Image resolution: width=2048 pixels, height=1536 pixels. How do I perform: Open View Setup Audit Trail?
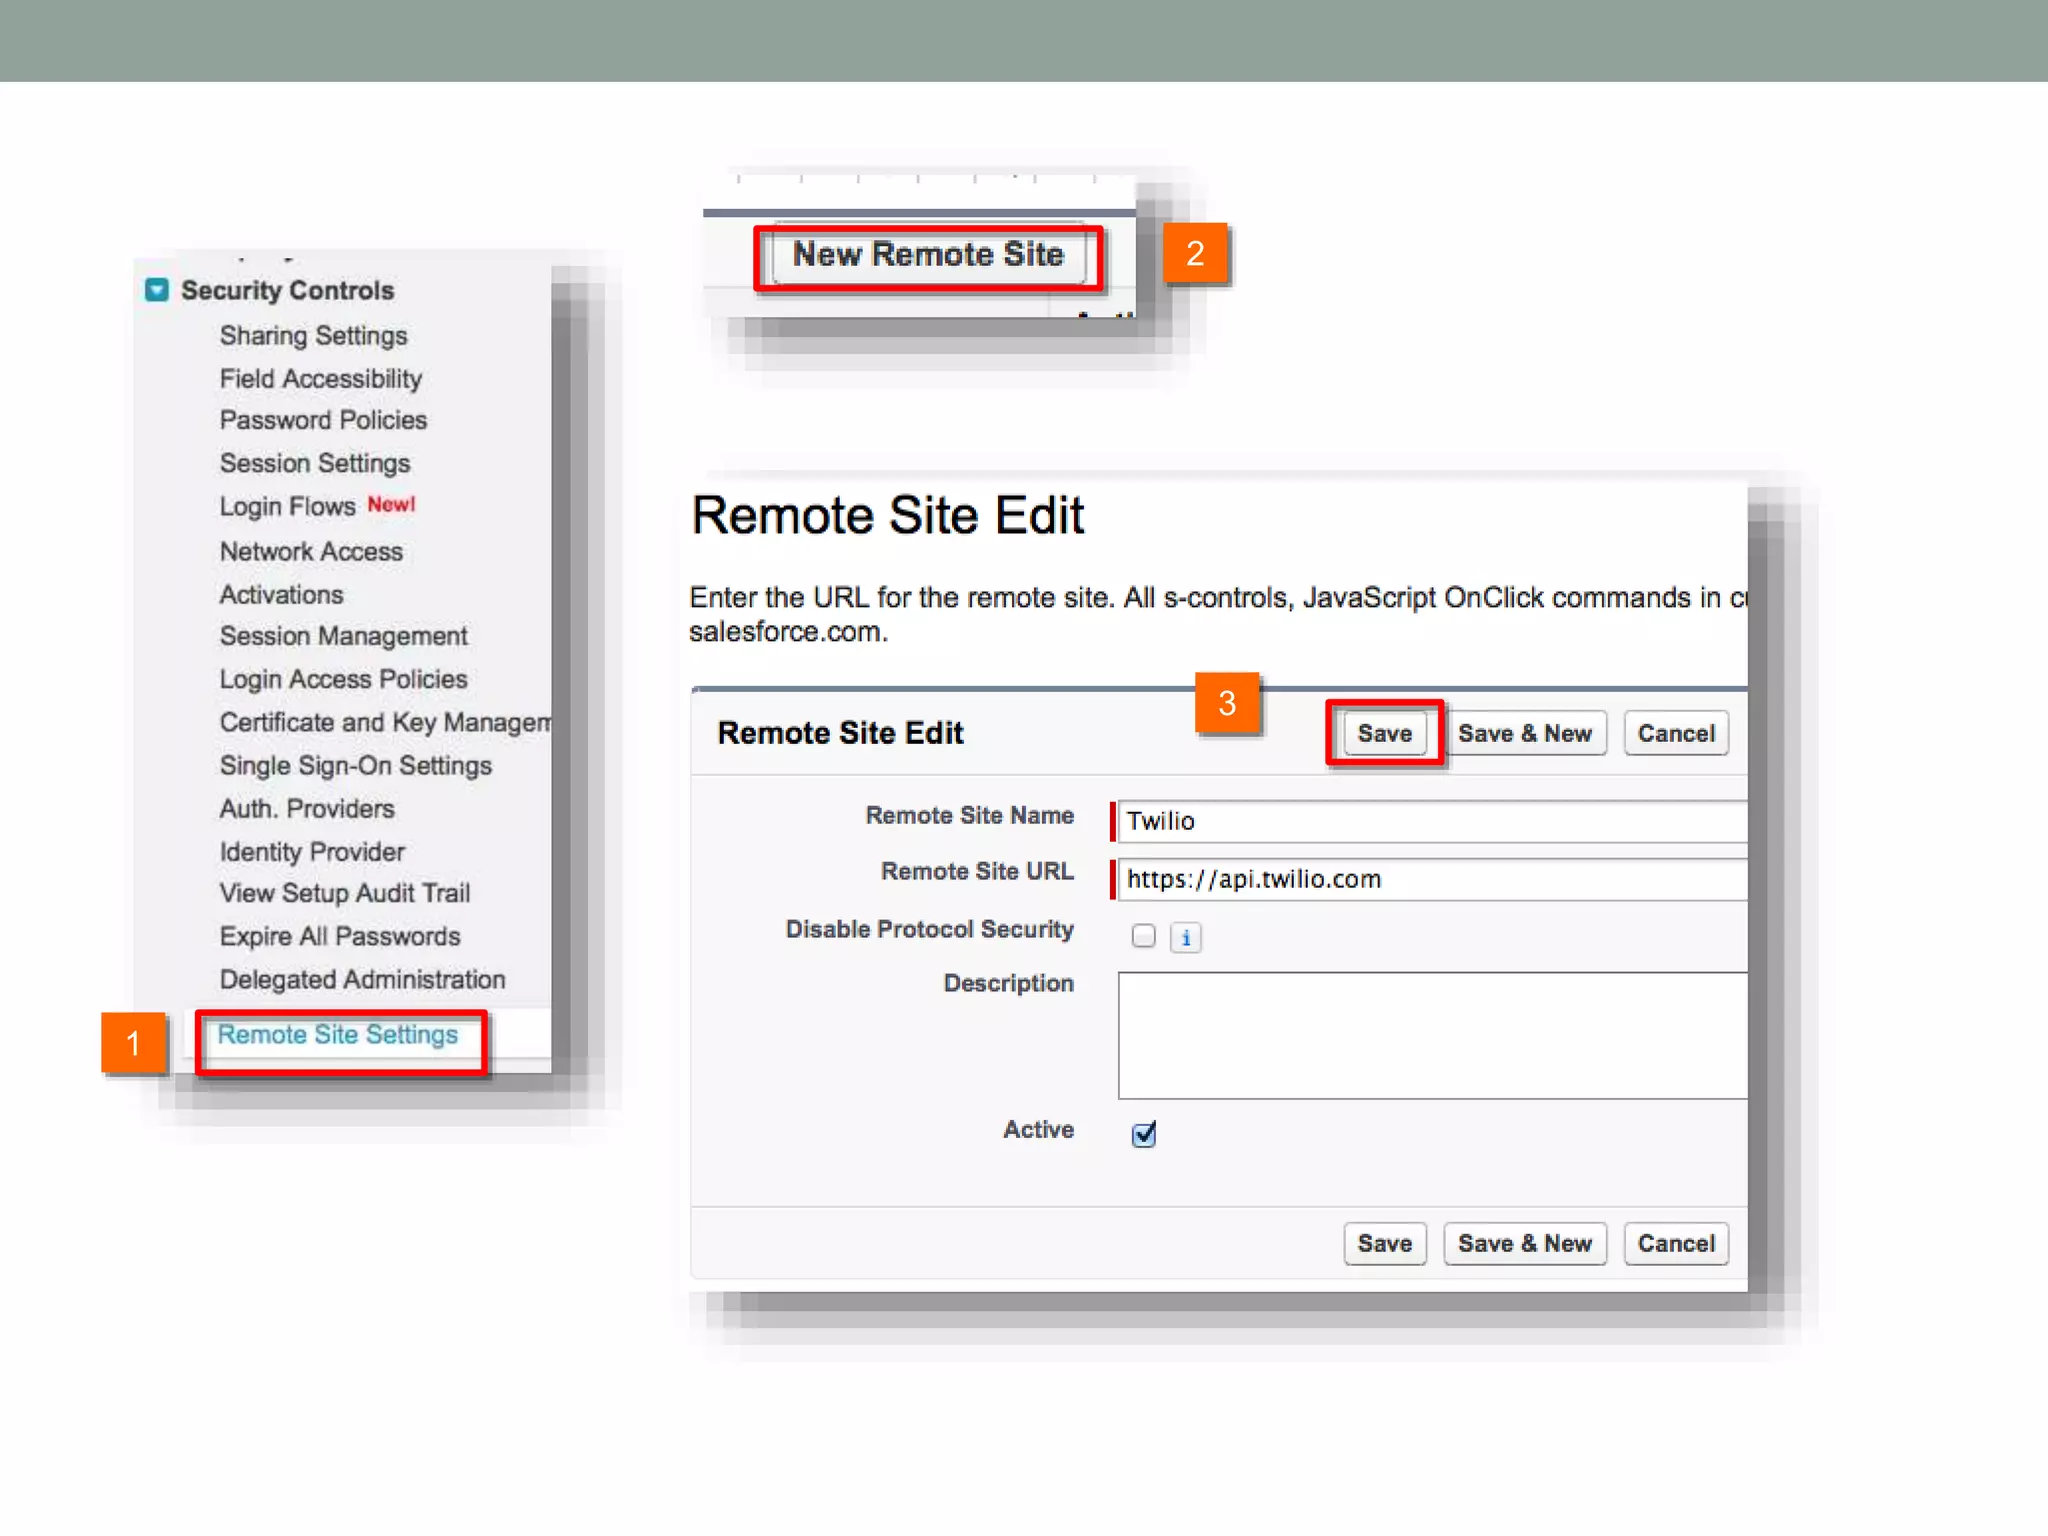pyautogui.click(x=344, y=893)
